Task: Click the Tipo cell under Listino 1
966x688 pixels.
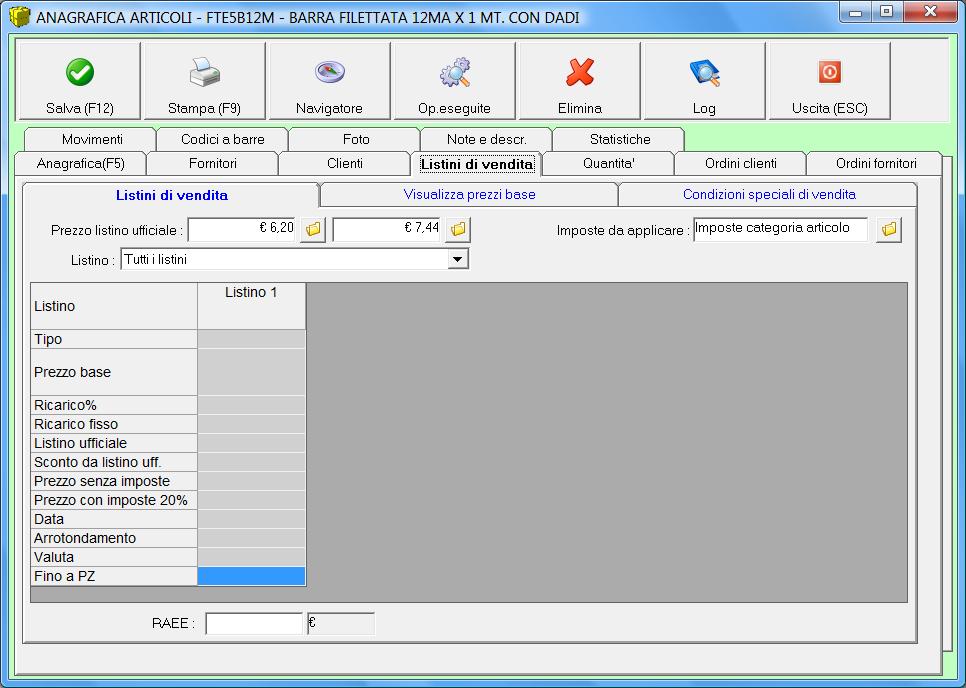Action: (x=251, y=339)
